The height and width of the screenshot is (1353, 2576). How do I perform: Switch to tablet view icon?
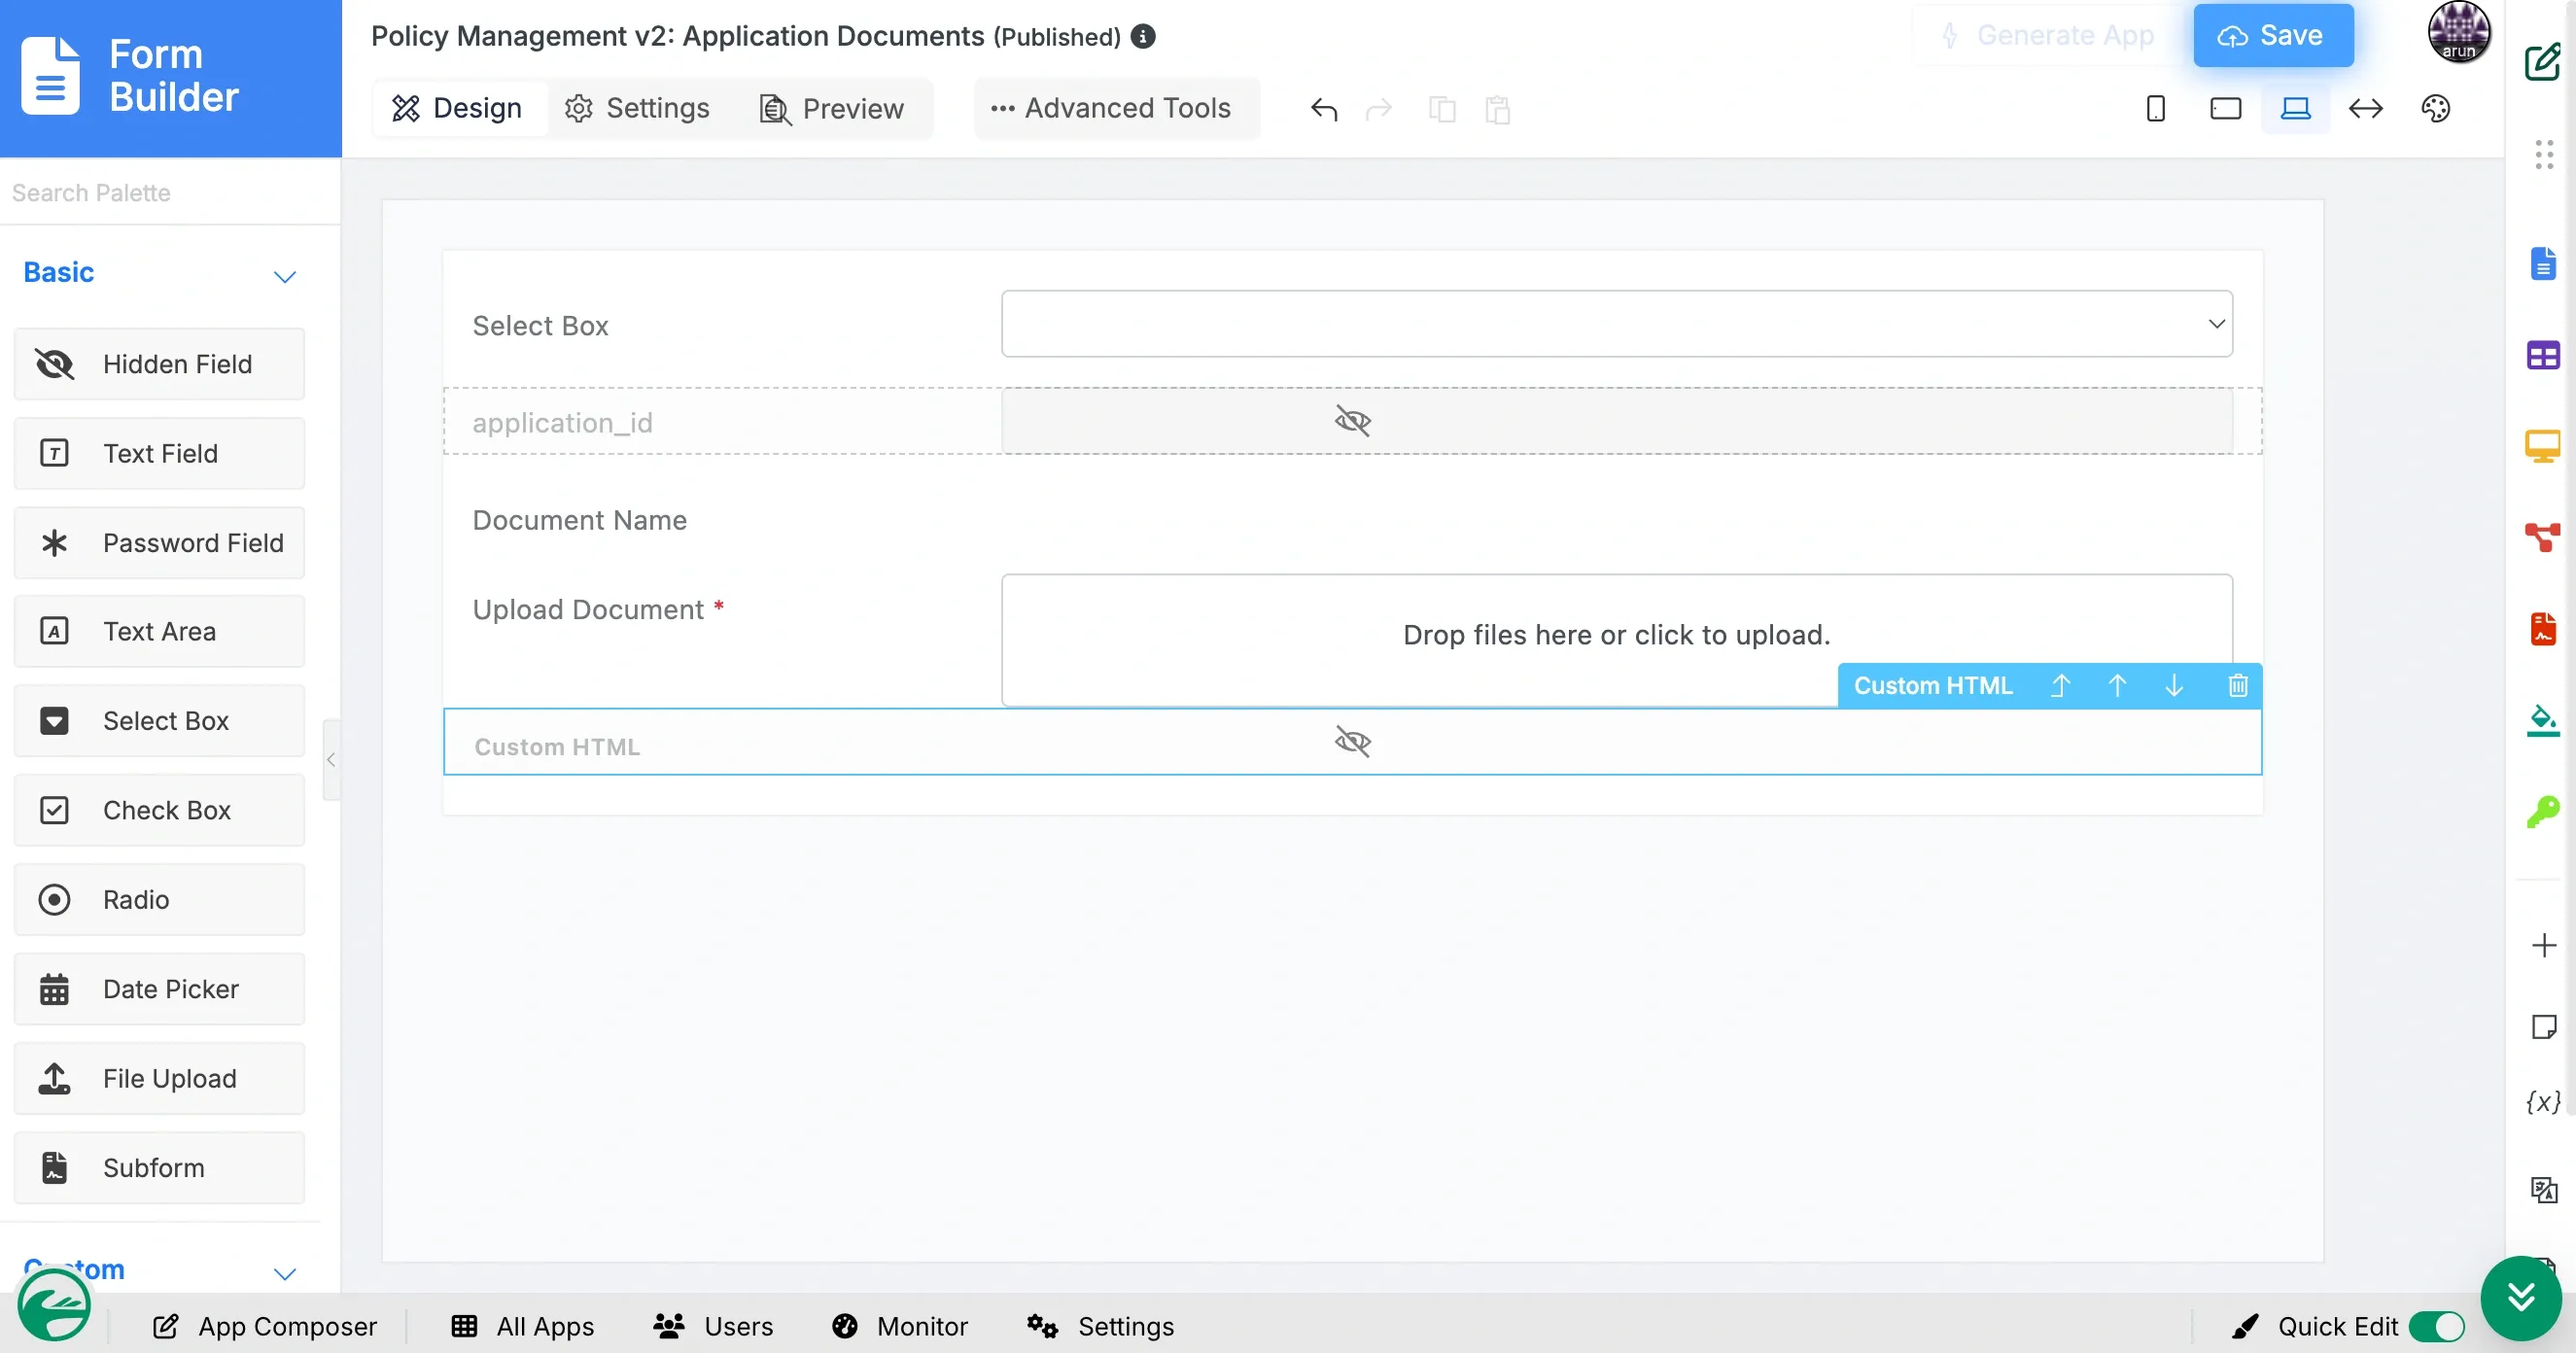pos(2225,109)
